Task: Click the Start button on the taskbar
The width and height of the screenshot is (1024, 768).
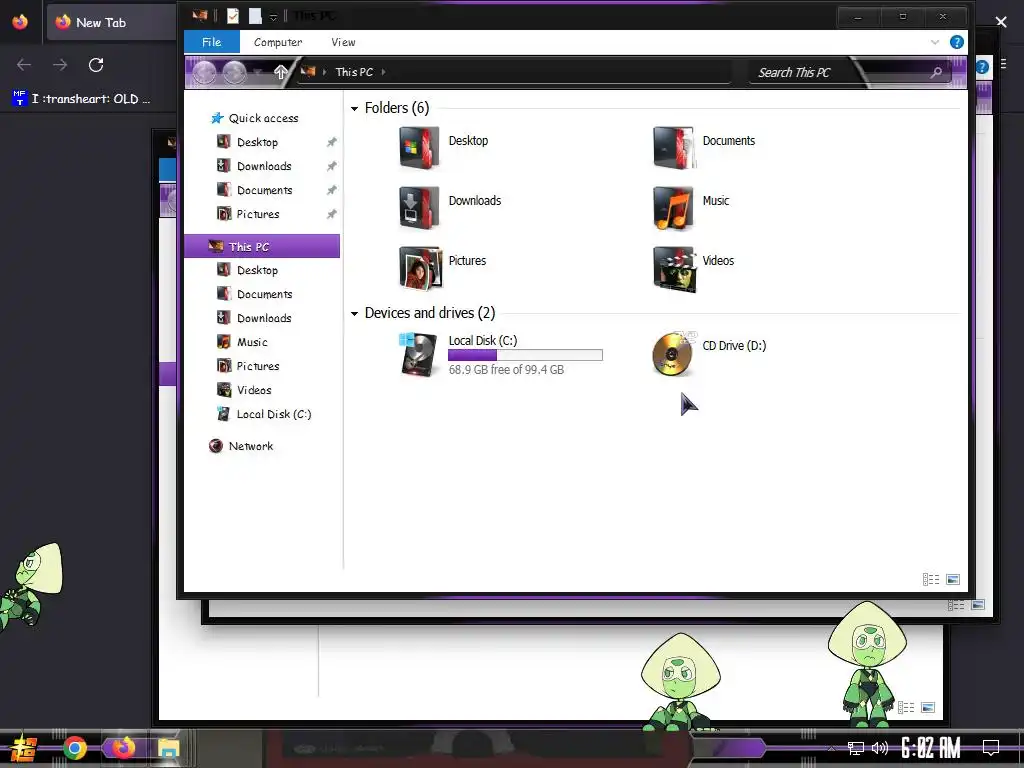Action: click(x=24, y=748)
